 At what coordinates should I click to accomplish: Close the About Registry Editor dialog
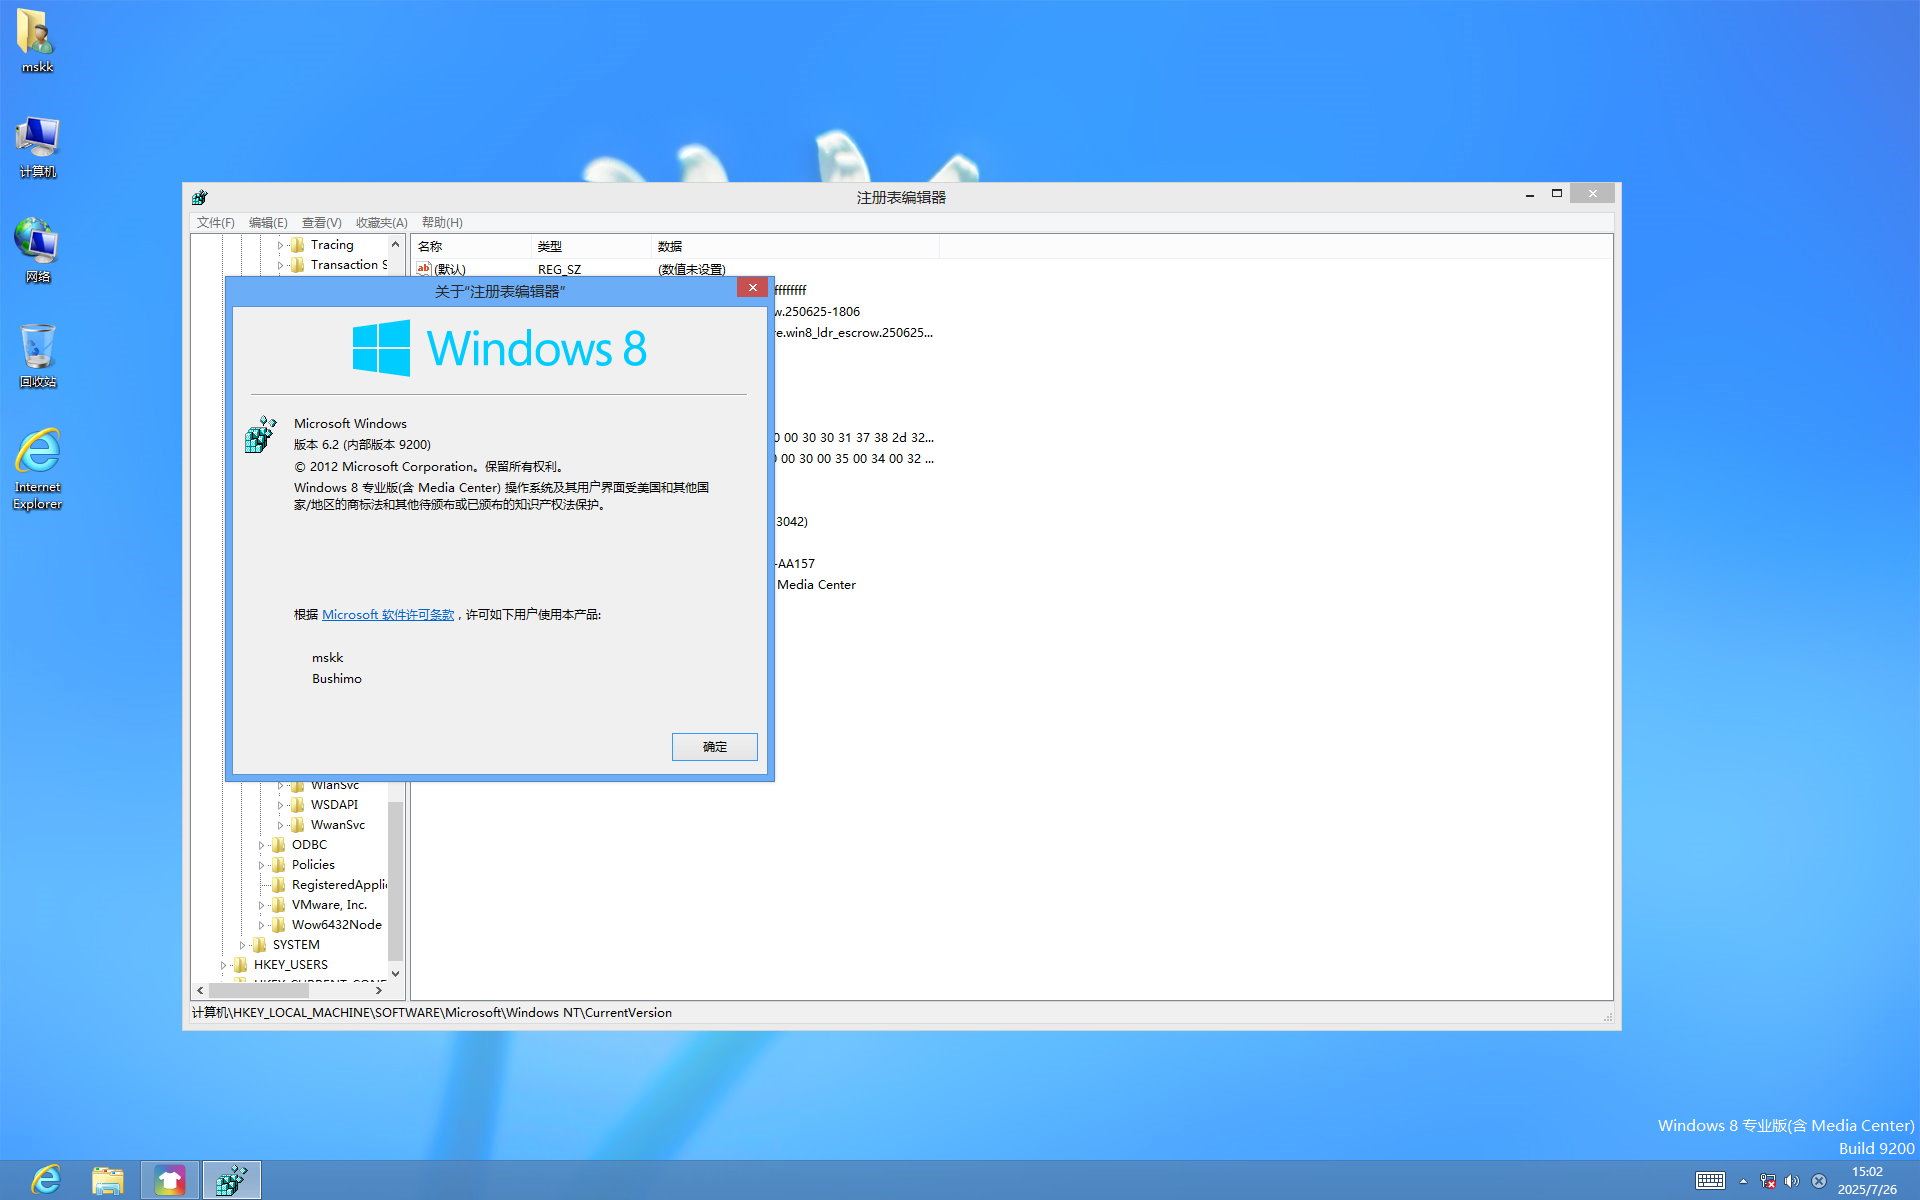[752, 288]
